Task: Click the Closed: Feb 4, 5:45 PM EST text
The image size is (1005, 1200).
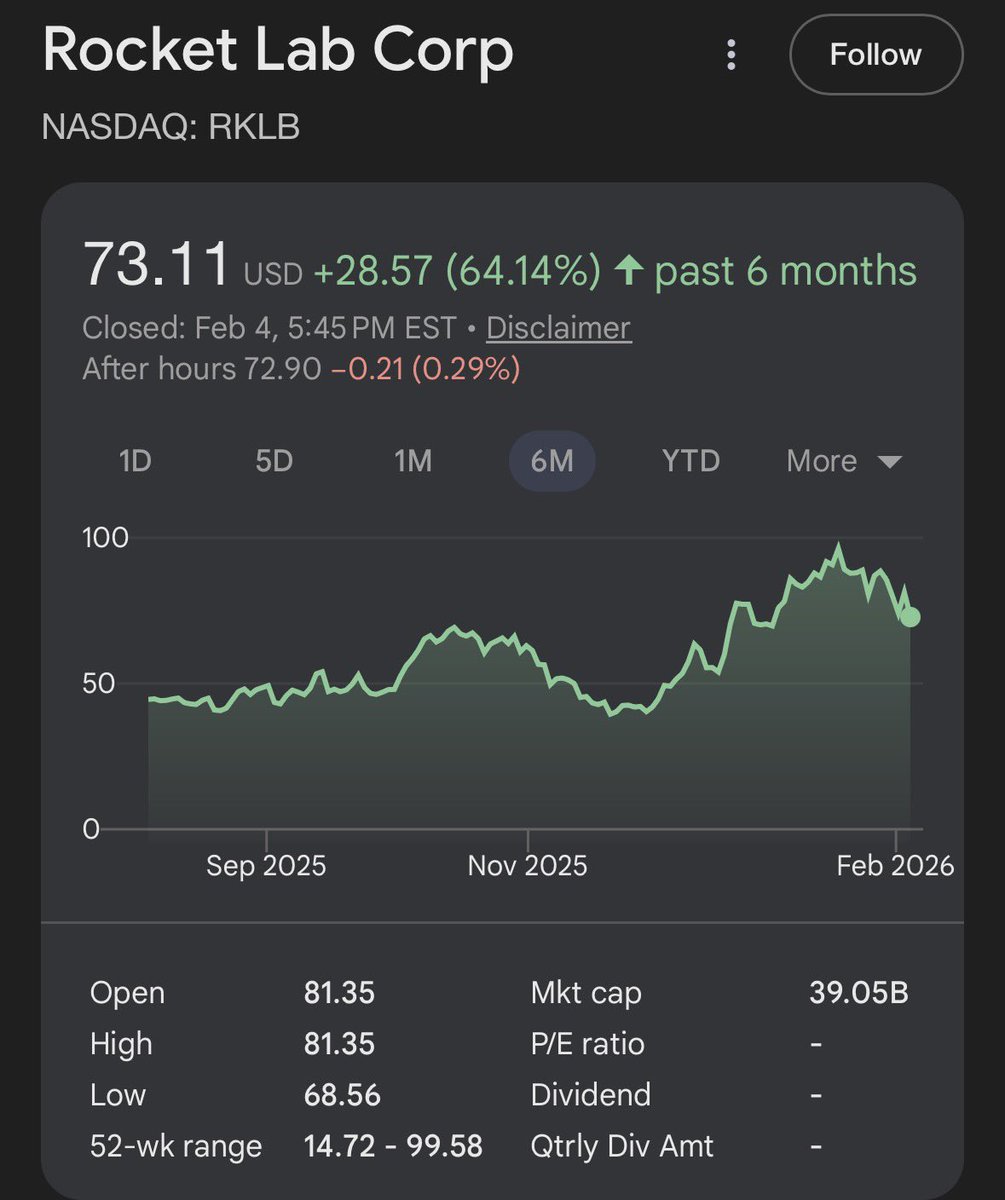Action: tap(269, 328)
